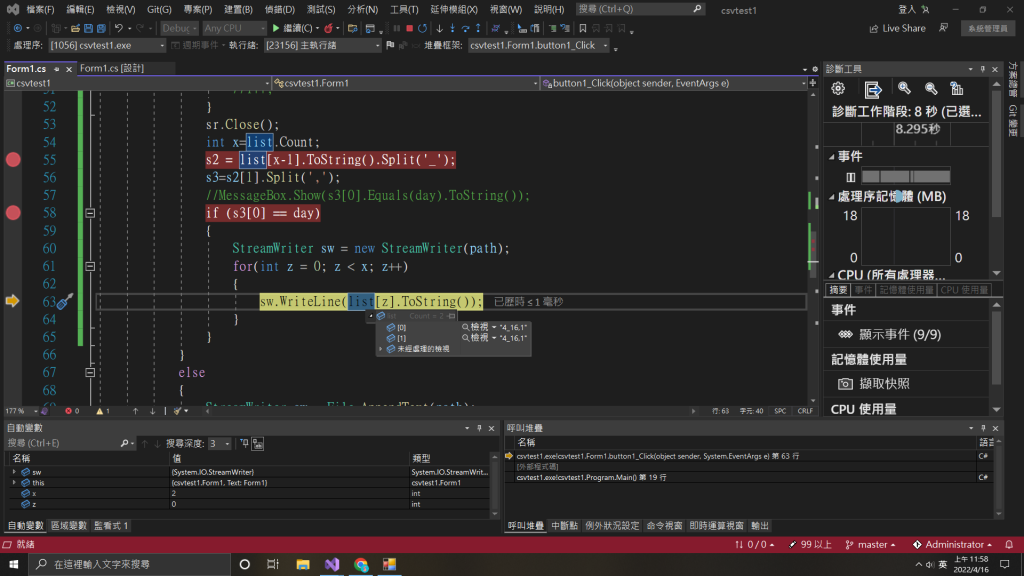Toggle the breakpoint on line 58
The height and width of the screenshot is (576, 1024).
pyautogui.click(x=13, y=213)
